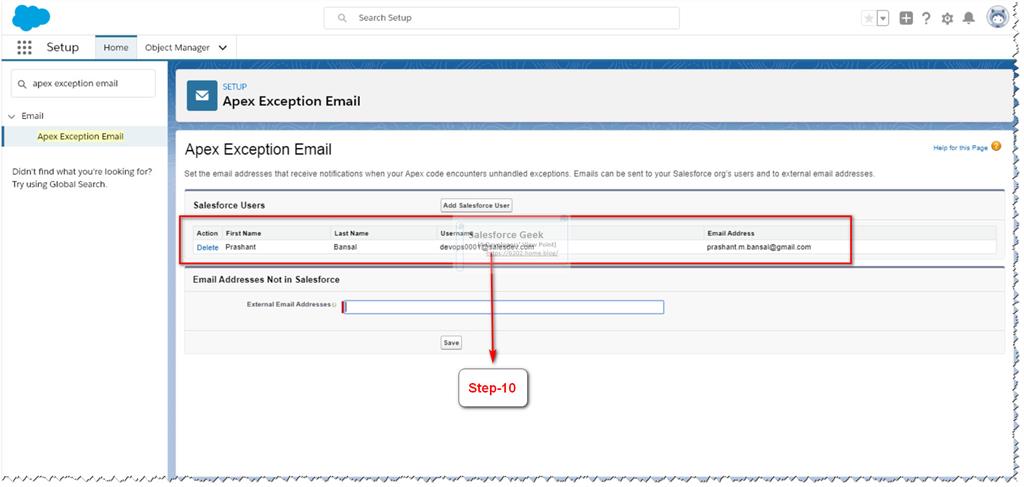Open Global Actions plus icon
Screen dimensions: 1024x487
pyautogui.click(x=905, y=18)
